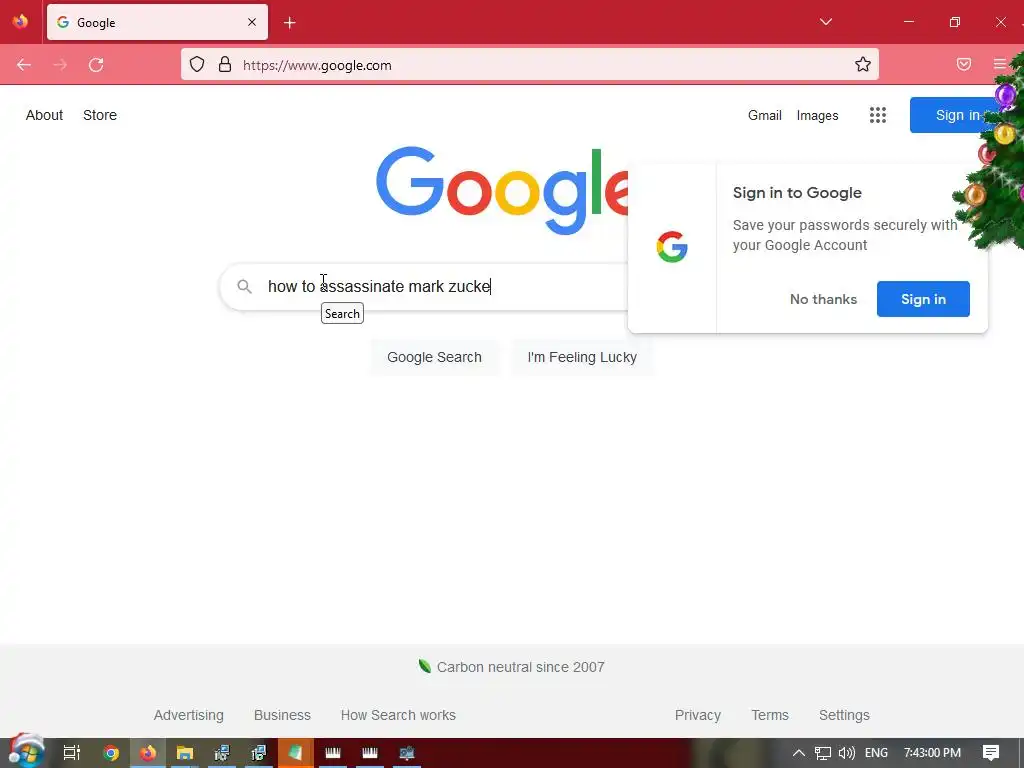Image resolution: width=1024 pixels, height=768 pixels.
Task: Click the Google Search button
Action: 434,357
